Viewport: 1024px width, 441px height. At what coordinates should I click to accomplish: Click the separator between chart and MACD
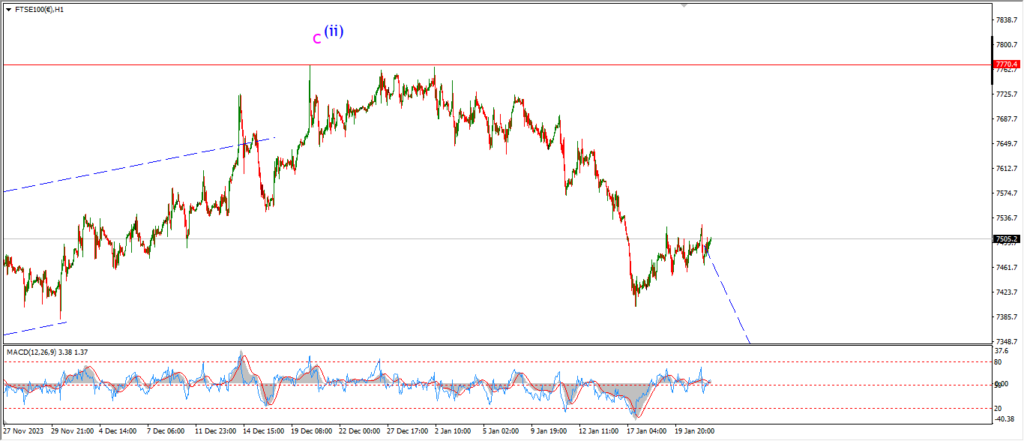500,345
